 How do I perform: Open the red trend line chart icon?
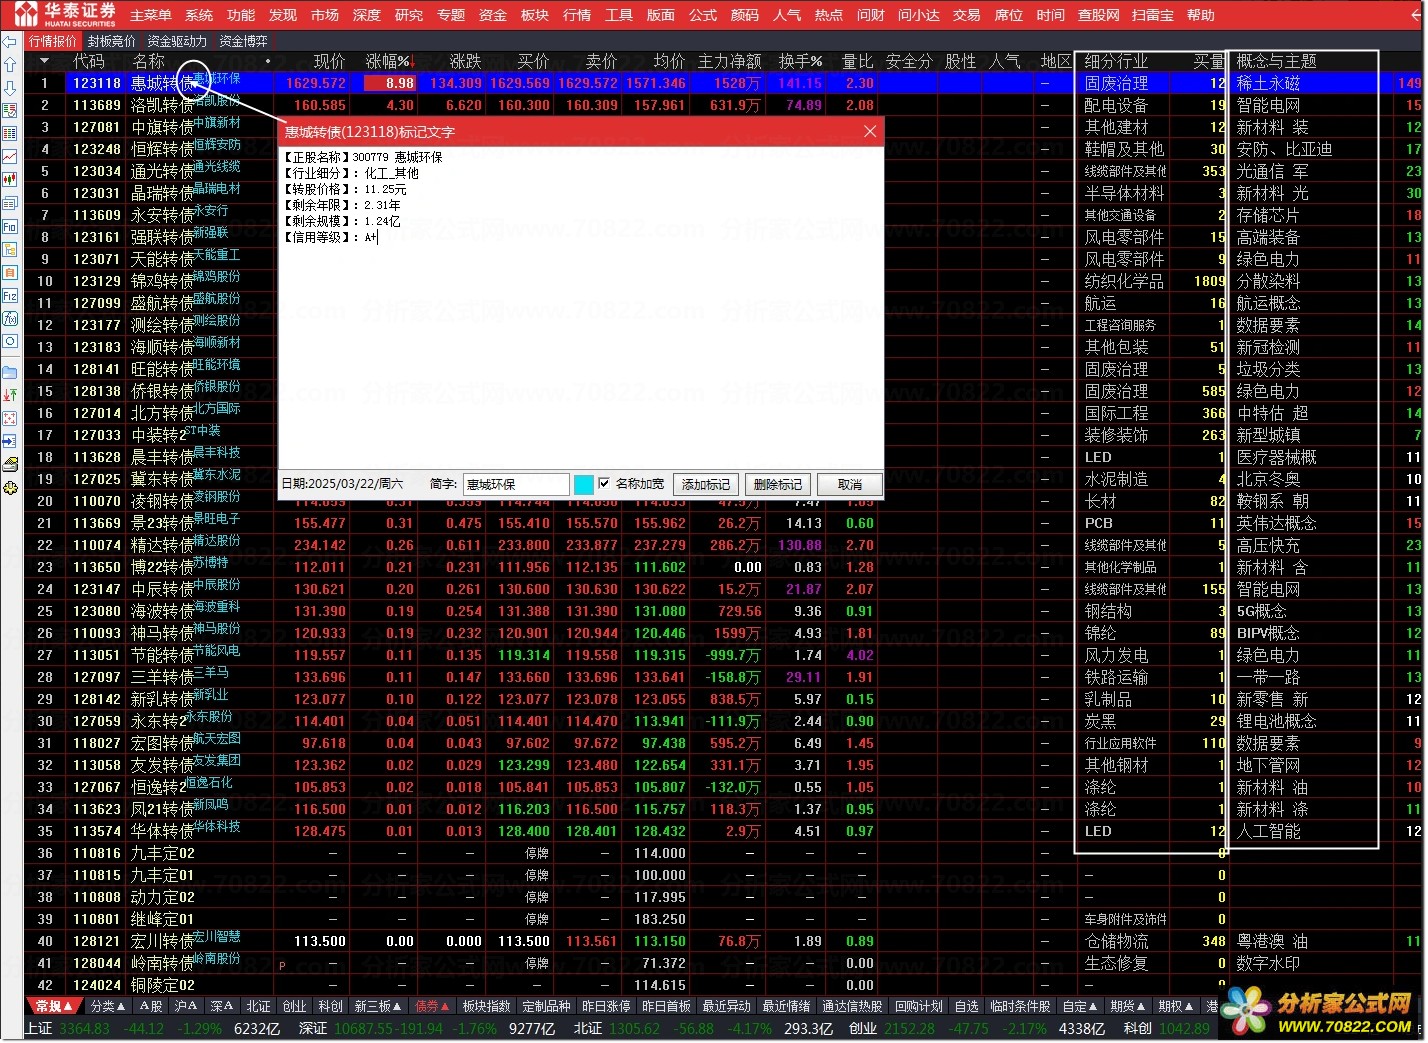point(10,156)
